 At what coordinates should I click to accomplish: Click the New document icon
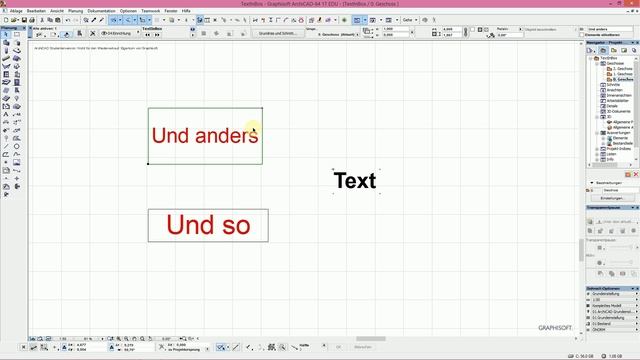point(6,20)
